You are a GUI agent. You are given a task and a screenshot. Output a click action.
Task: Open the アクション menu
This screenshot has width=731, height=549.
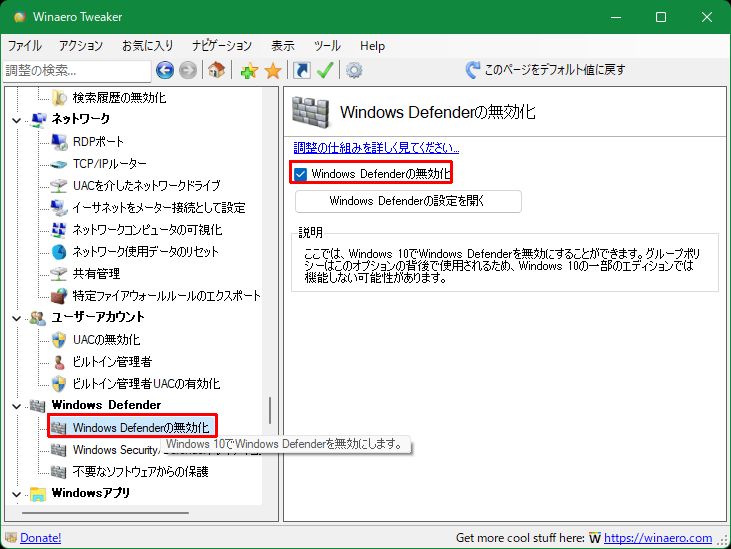click(x=81, y=46)
